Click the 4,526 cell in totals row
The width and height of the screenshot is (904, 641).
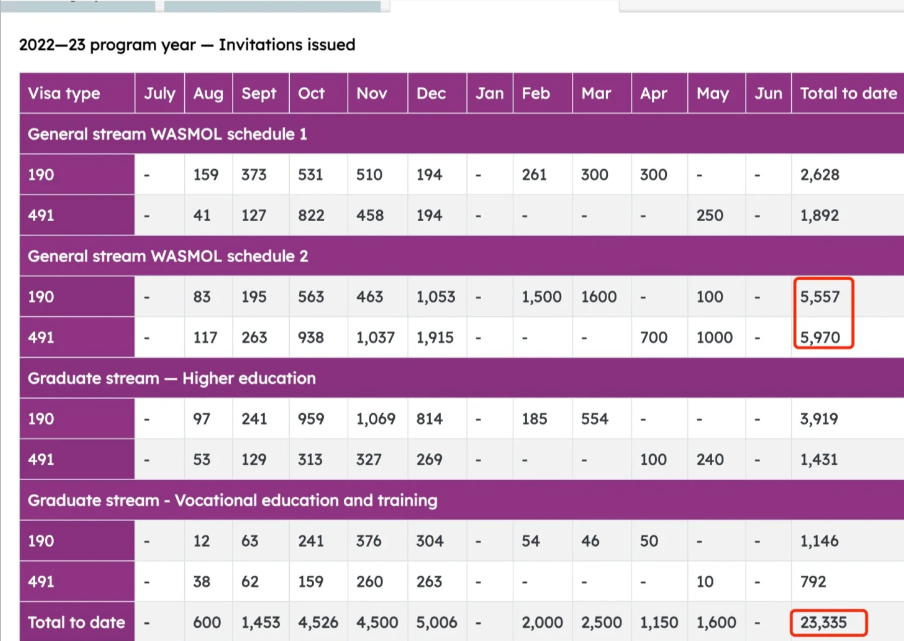pyautogui.click(x=318, y=623)
